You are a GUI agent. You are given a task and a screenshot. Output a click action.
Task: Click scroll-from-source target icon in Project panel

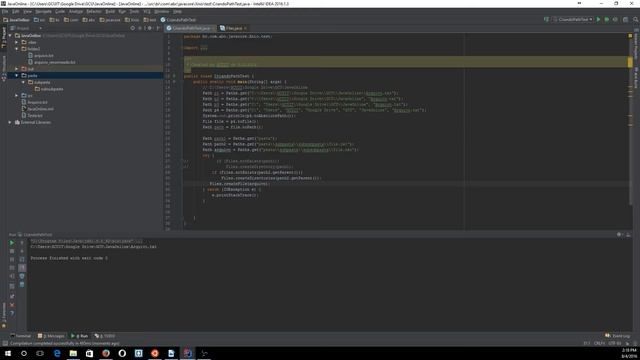pyautogui.click(x=132, y=28)
